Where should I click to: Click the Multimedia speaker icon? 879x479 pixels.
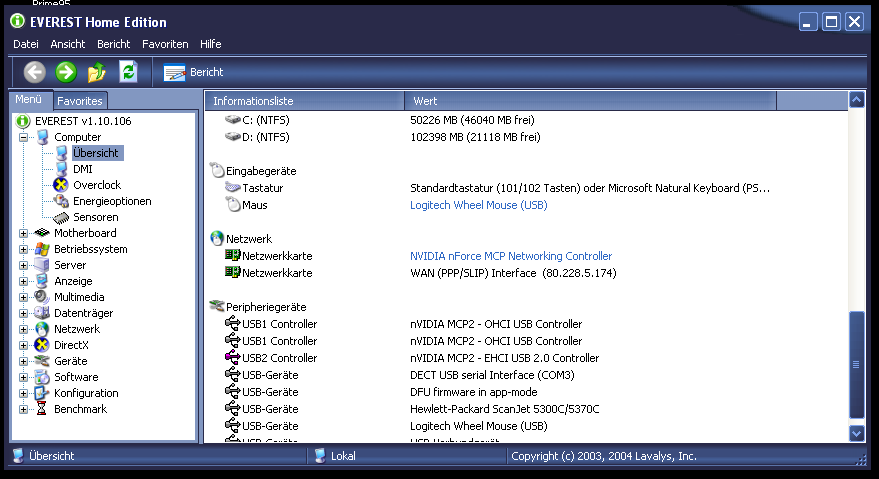pyautogui.click(x=42, y=297)
